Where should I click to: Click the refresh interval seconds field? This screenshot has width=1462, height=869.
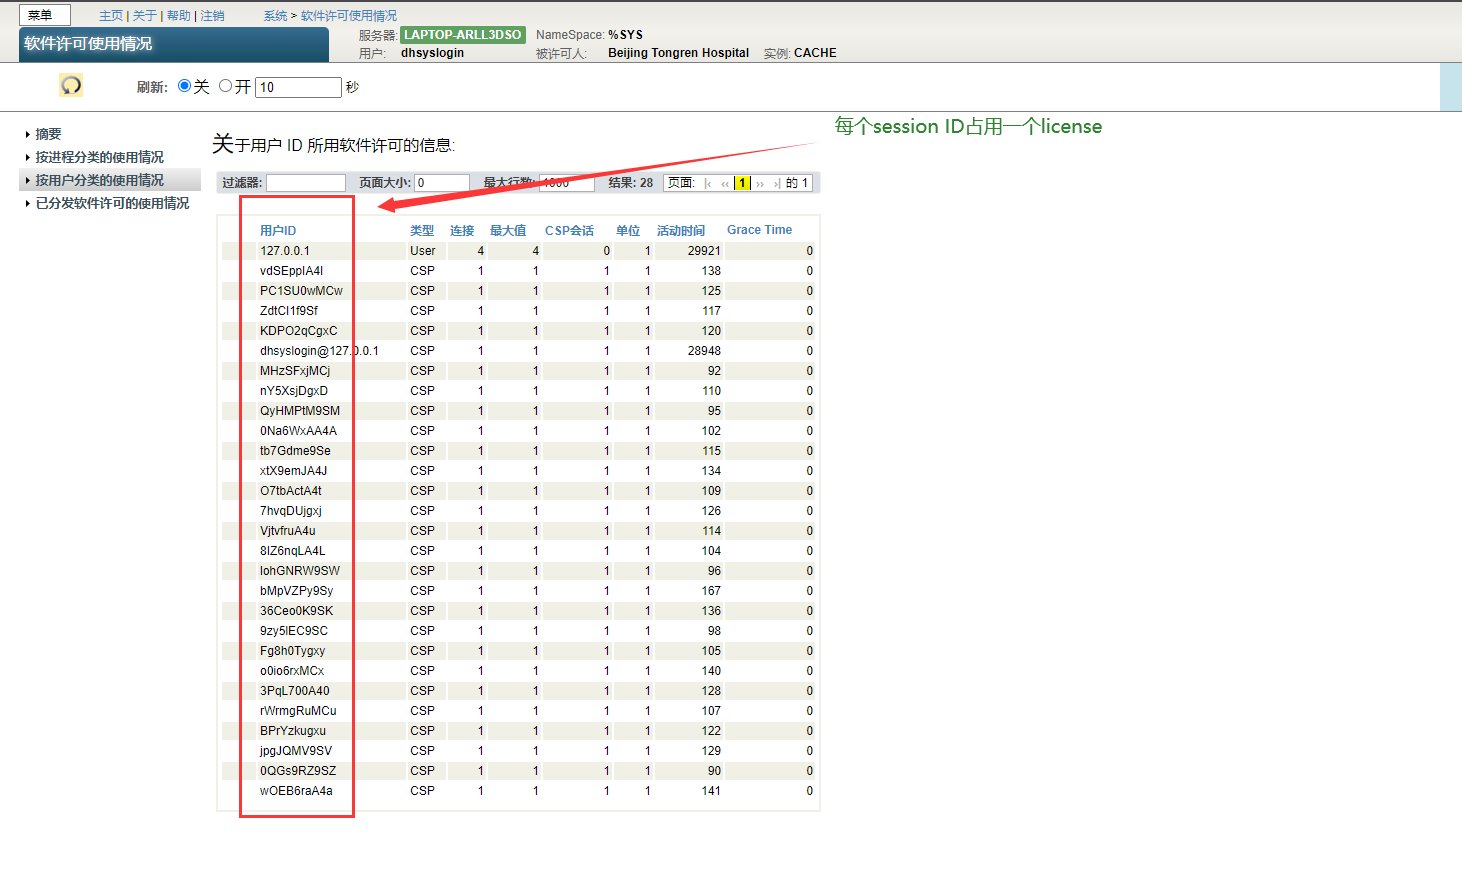298,87
